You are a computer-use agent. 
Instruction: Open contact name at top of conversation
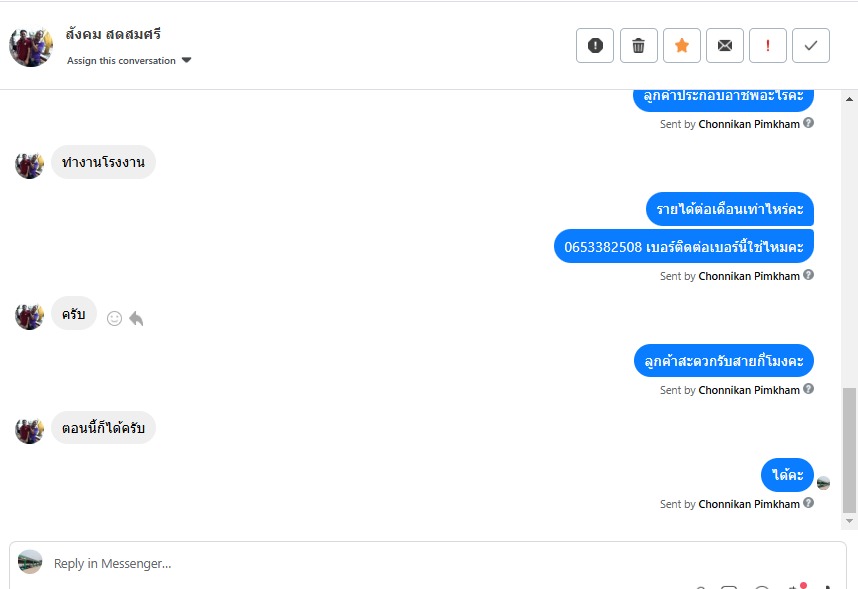click(x=113, y=34)
